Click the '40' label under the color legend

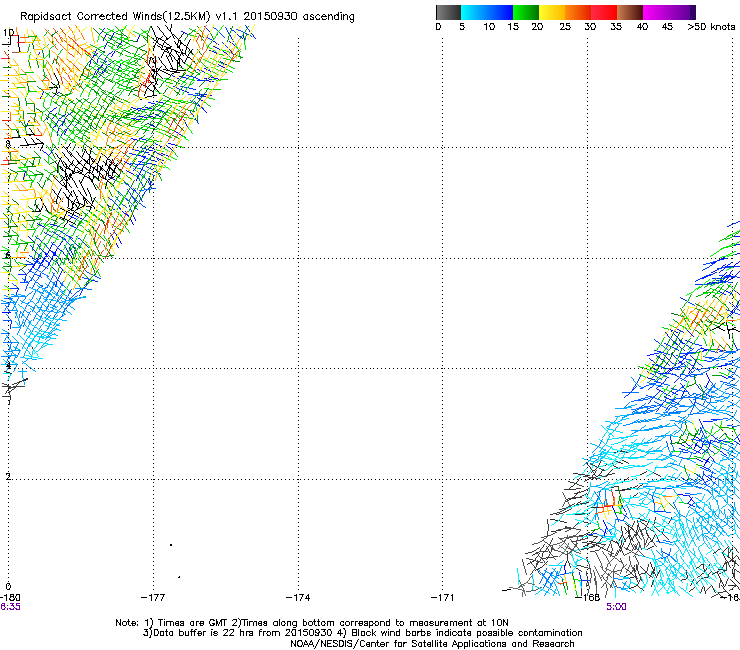642,27
